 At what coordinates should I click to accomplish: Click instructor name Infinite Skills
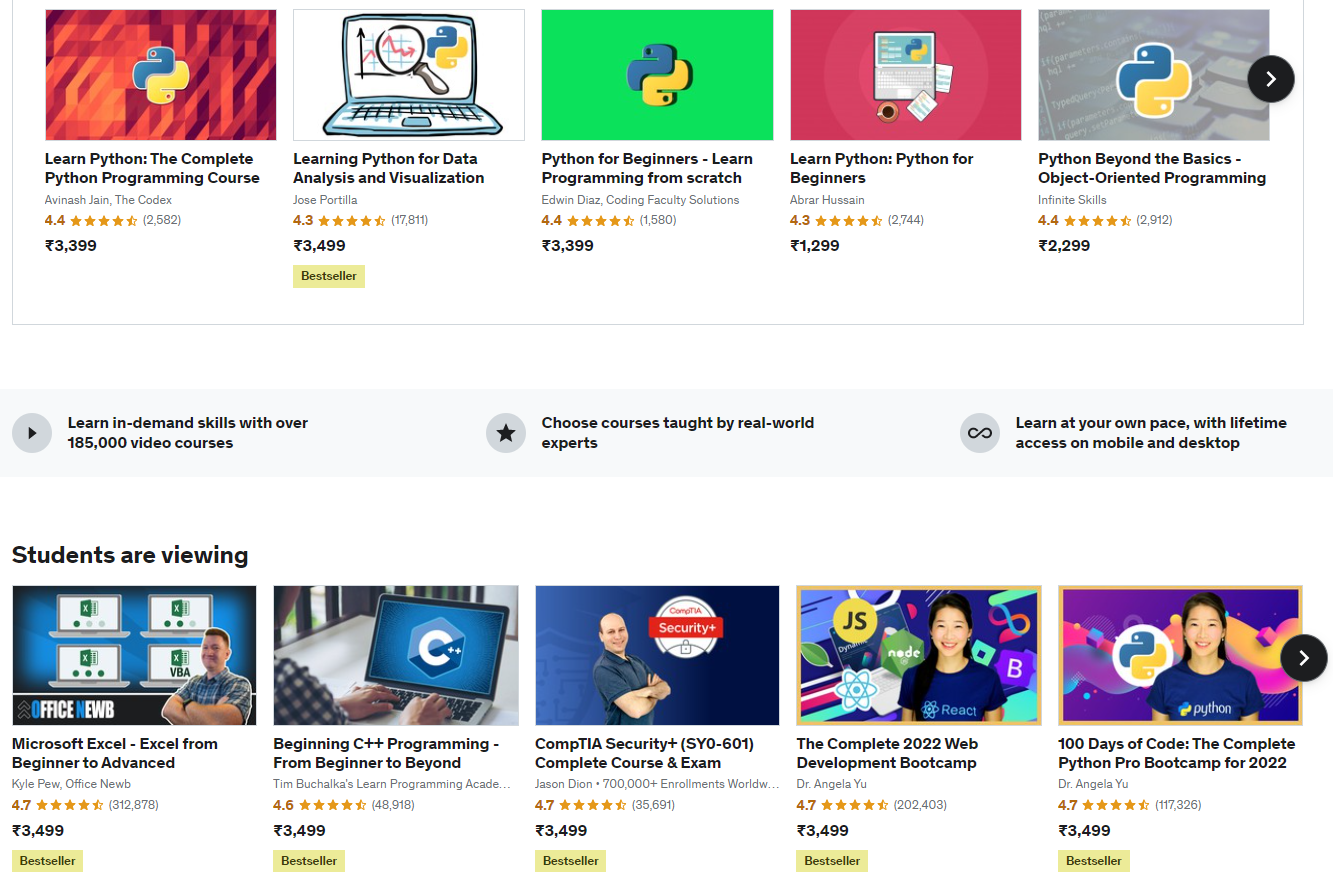click(1072, 200)
